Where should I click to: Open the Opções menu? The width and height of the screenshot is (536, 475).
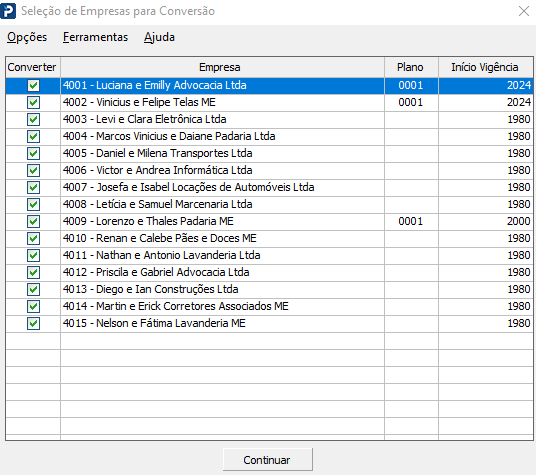point(27,37)
